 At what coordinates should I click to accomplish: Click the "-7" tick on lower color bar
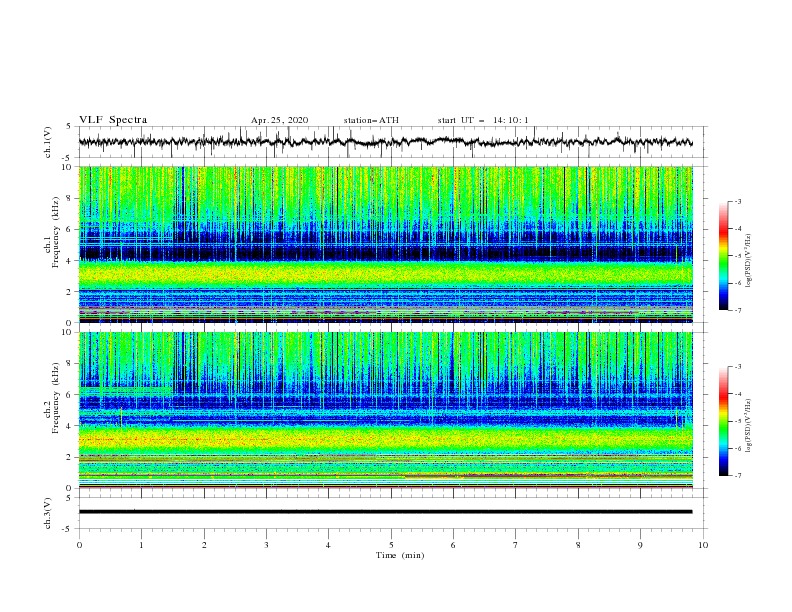[x=737, y=476]
